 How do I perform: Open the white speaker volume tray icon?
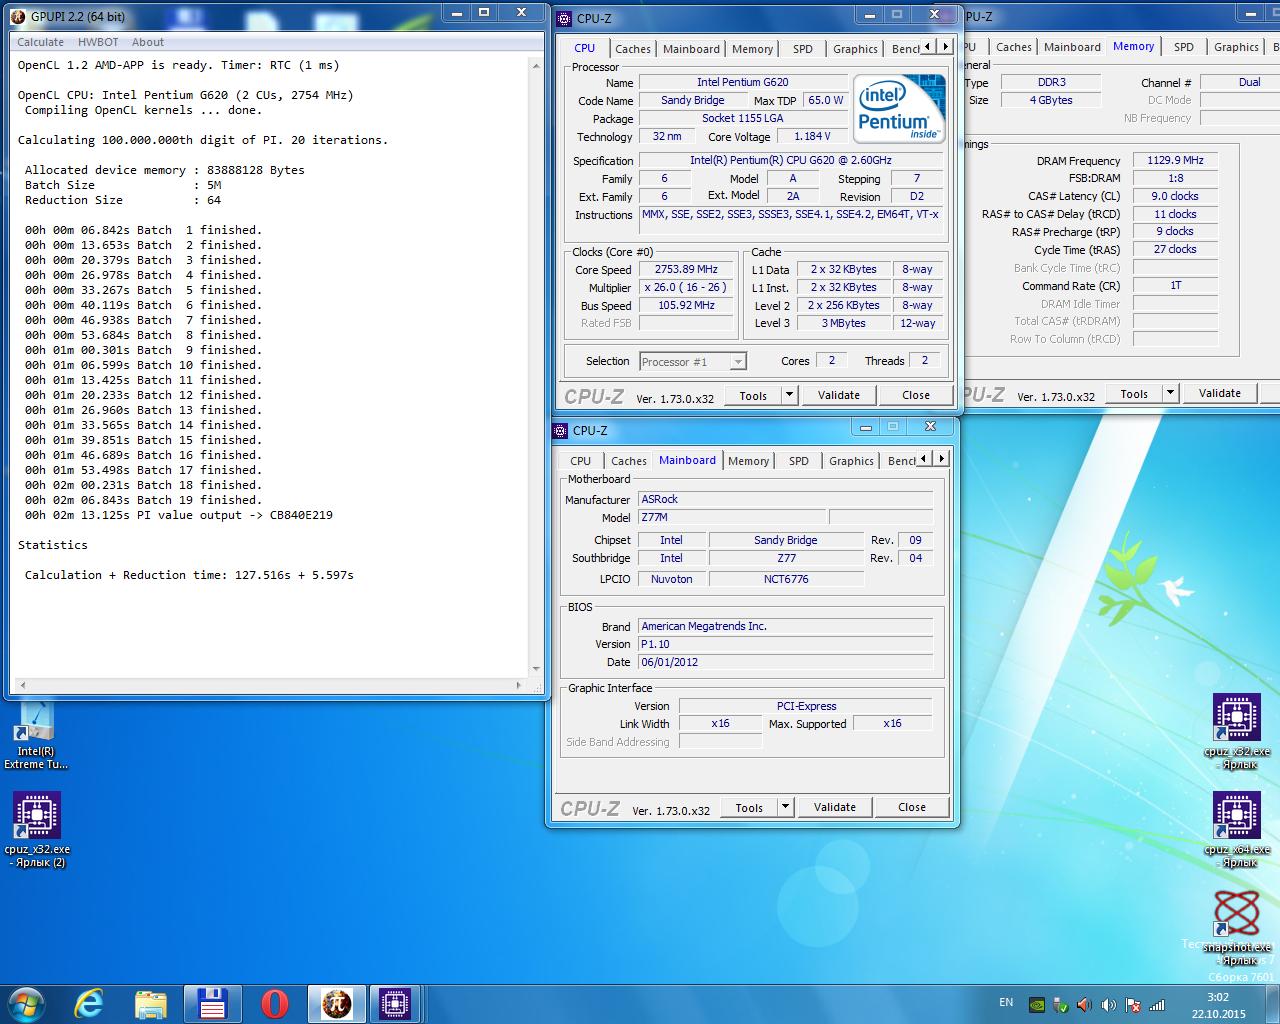pos(1108,1005)
